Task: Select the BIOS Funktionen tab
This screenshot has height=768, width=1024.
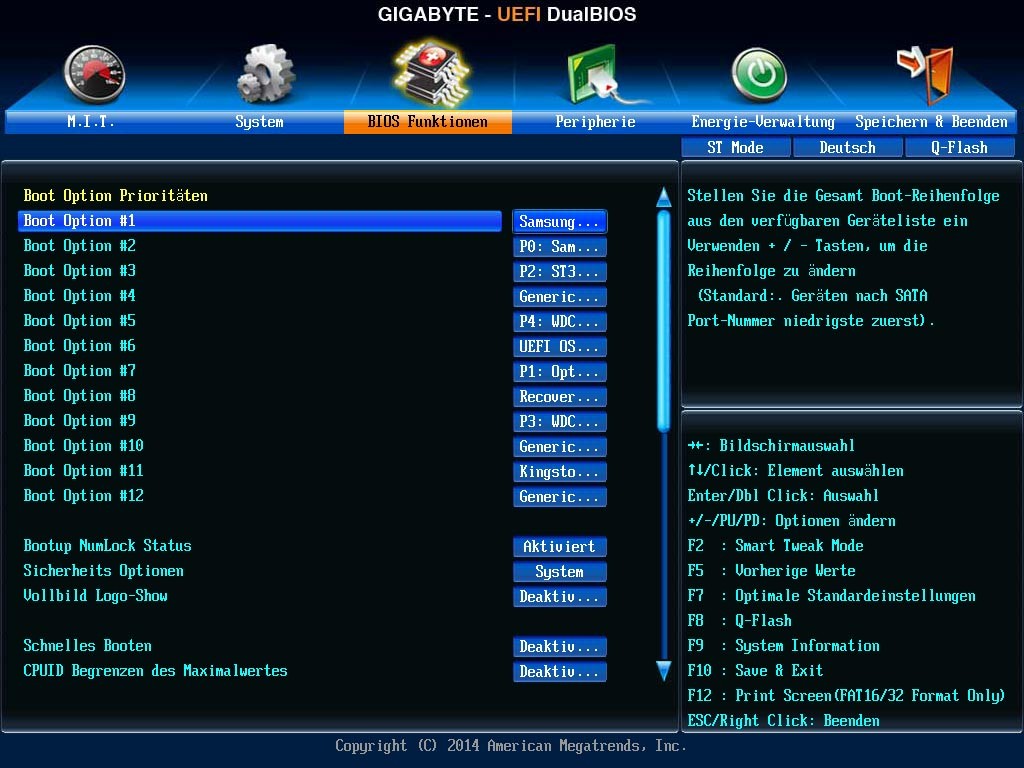Action: 428,121
